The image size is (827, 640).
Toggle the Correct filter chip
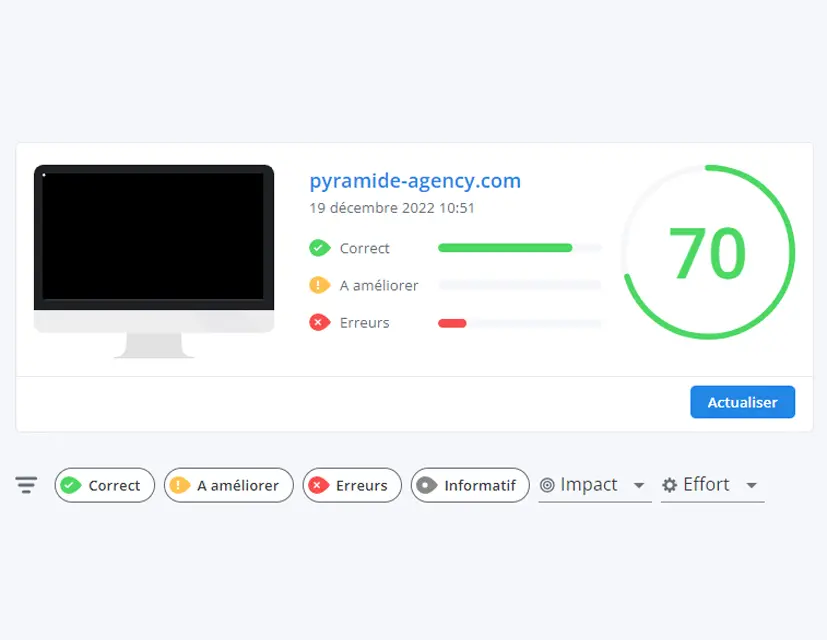pos(104,485)
